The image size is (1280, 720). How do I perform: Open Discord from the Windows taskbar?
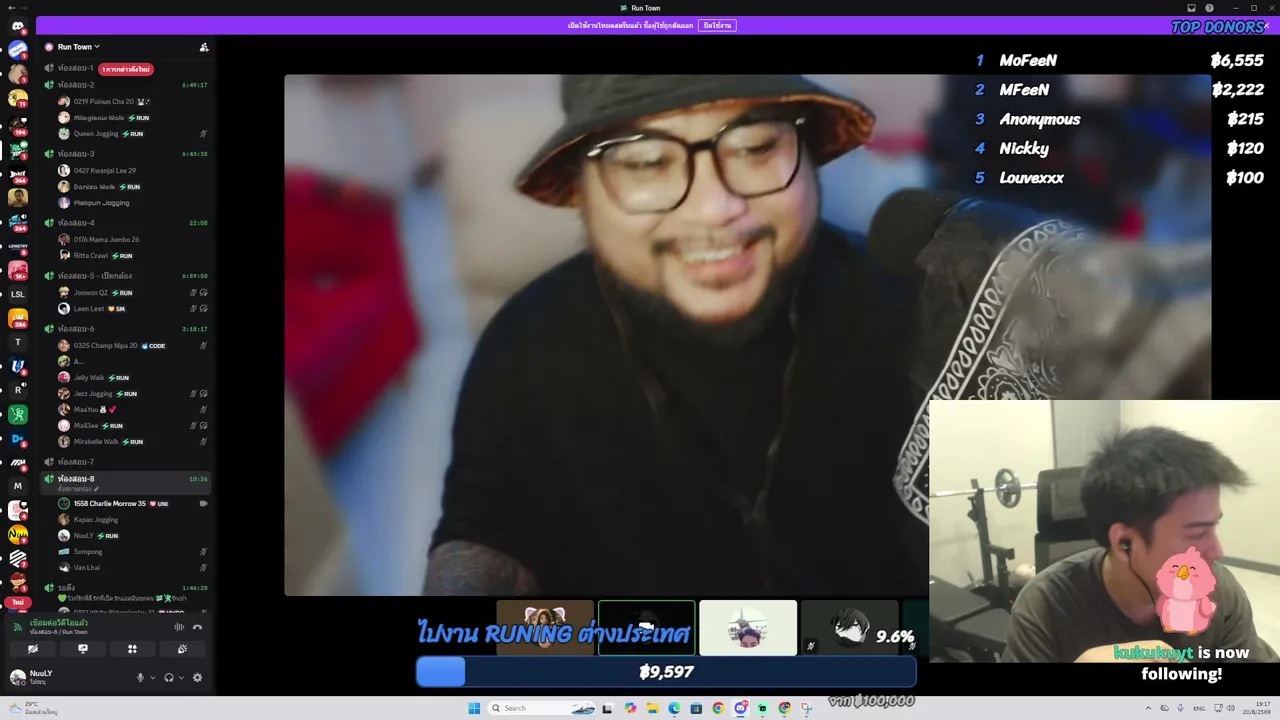click(740, 708)
